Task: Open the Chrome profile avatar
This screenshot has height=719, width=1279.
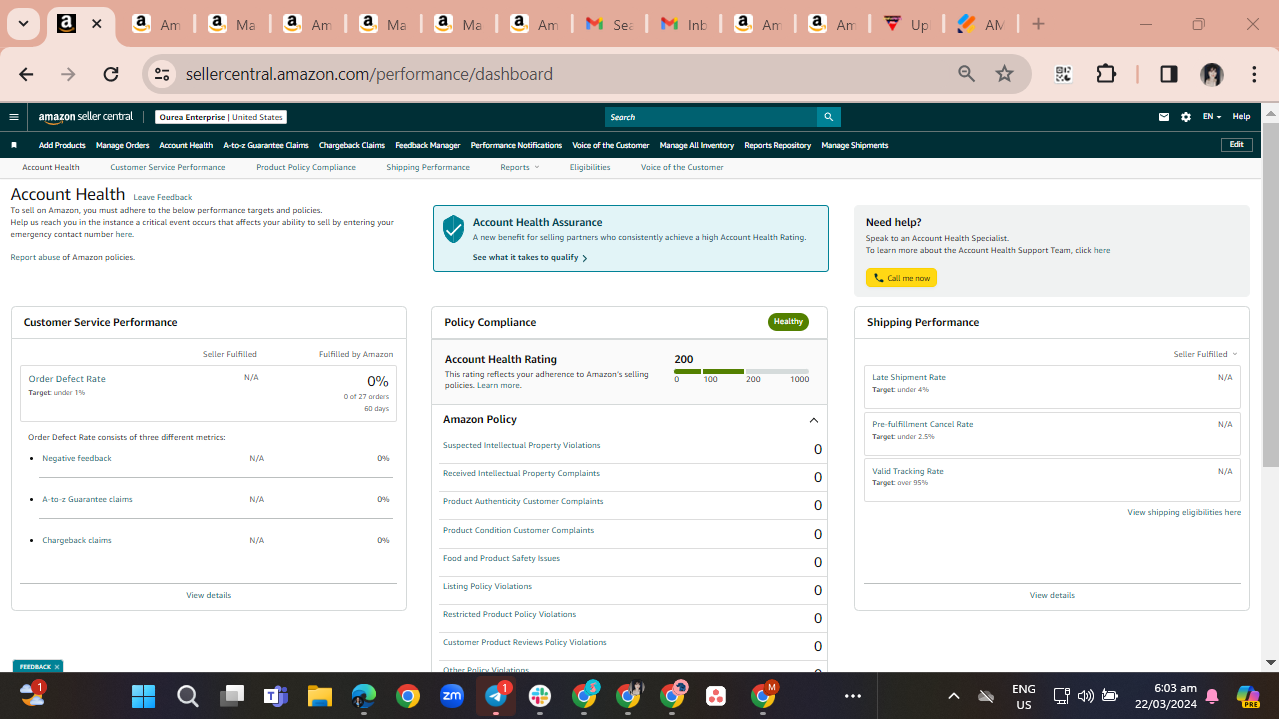Action: (x=1212, y=74)
